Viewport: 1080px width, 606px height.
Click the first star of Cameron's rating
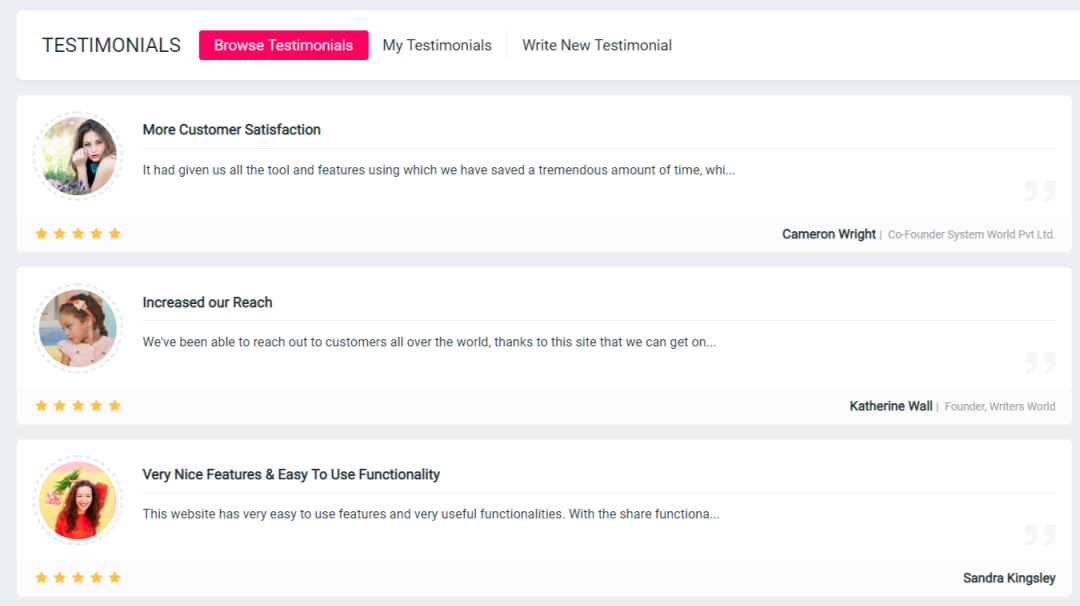41,234
